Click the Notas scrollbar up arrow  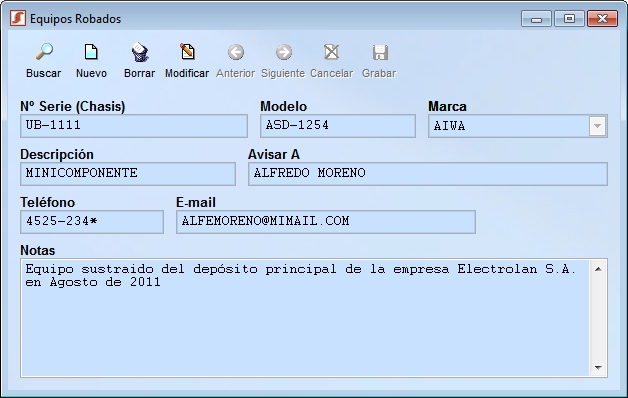pyautogui.click(x=598, y=269)
